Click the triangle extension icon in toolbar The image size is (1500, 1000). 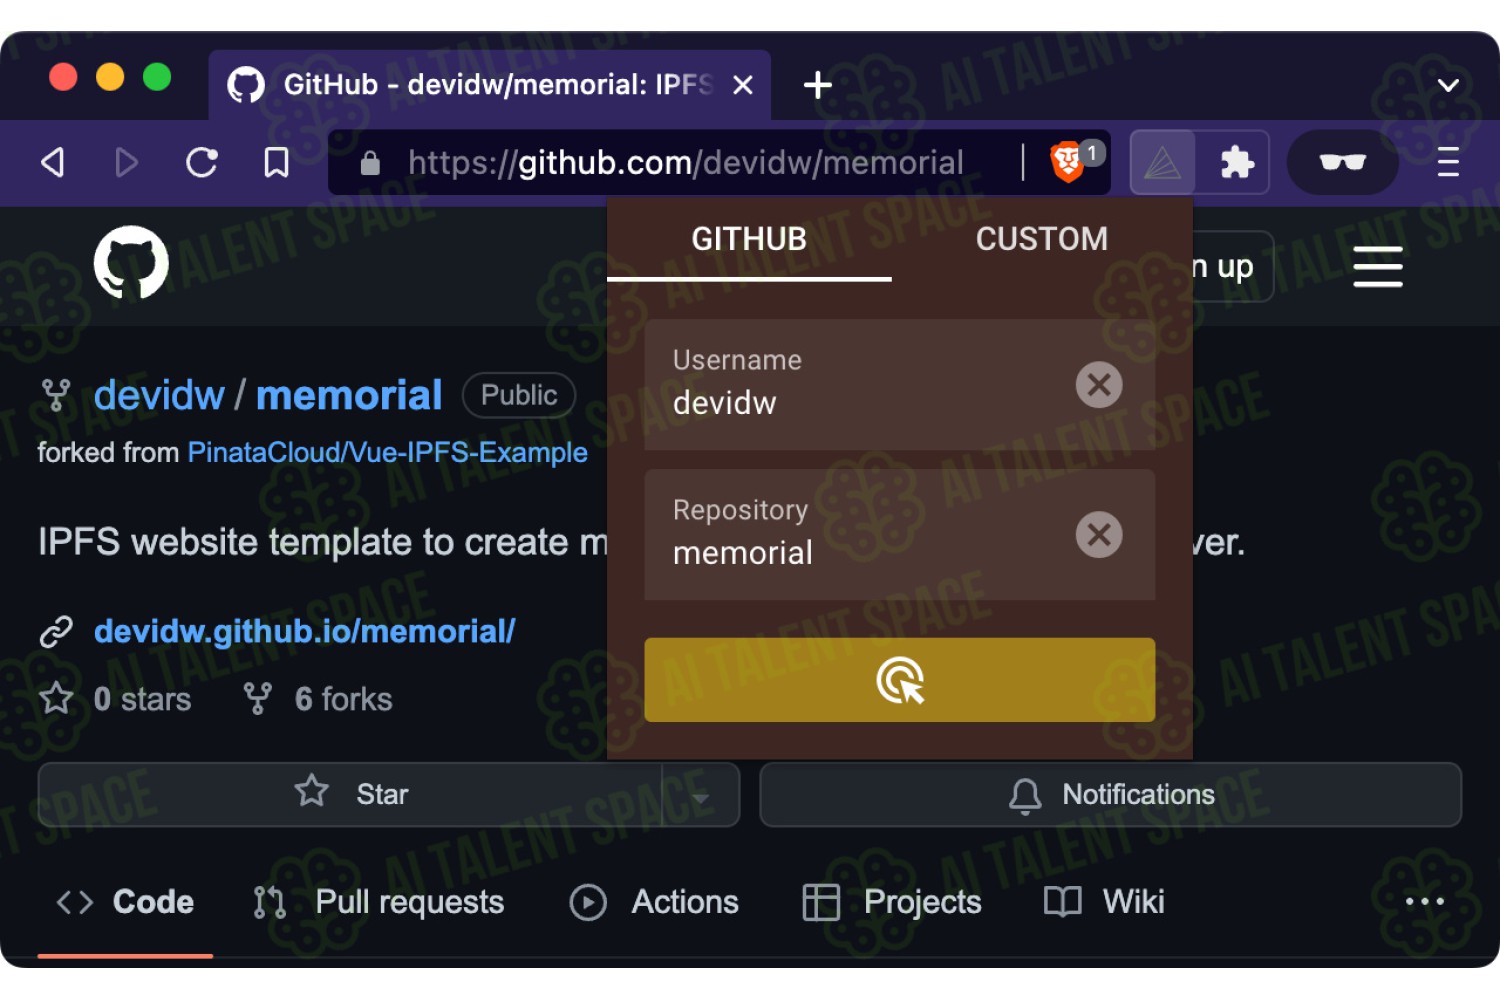click(x=1163, y=162)
